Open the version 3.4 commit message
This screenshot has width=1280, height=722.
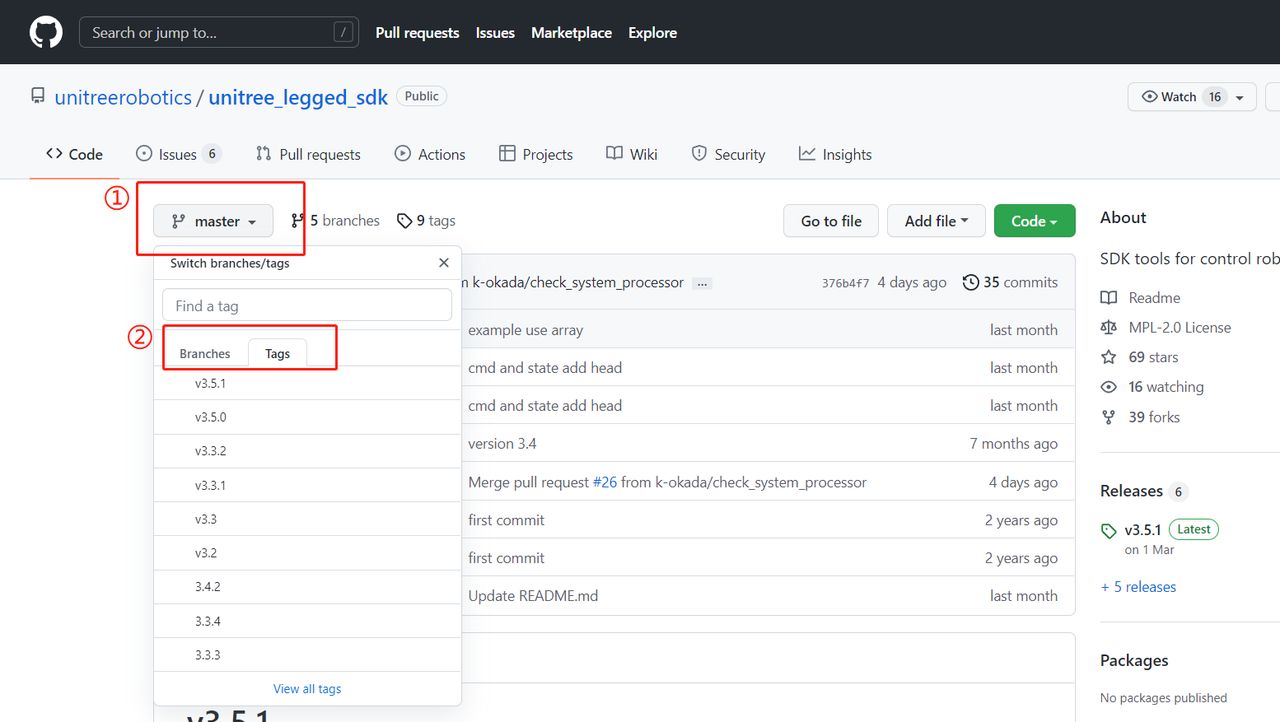coord(502,444)
